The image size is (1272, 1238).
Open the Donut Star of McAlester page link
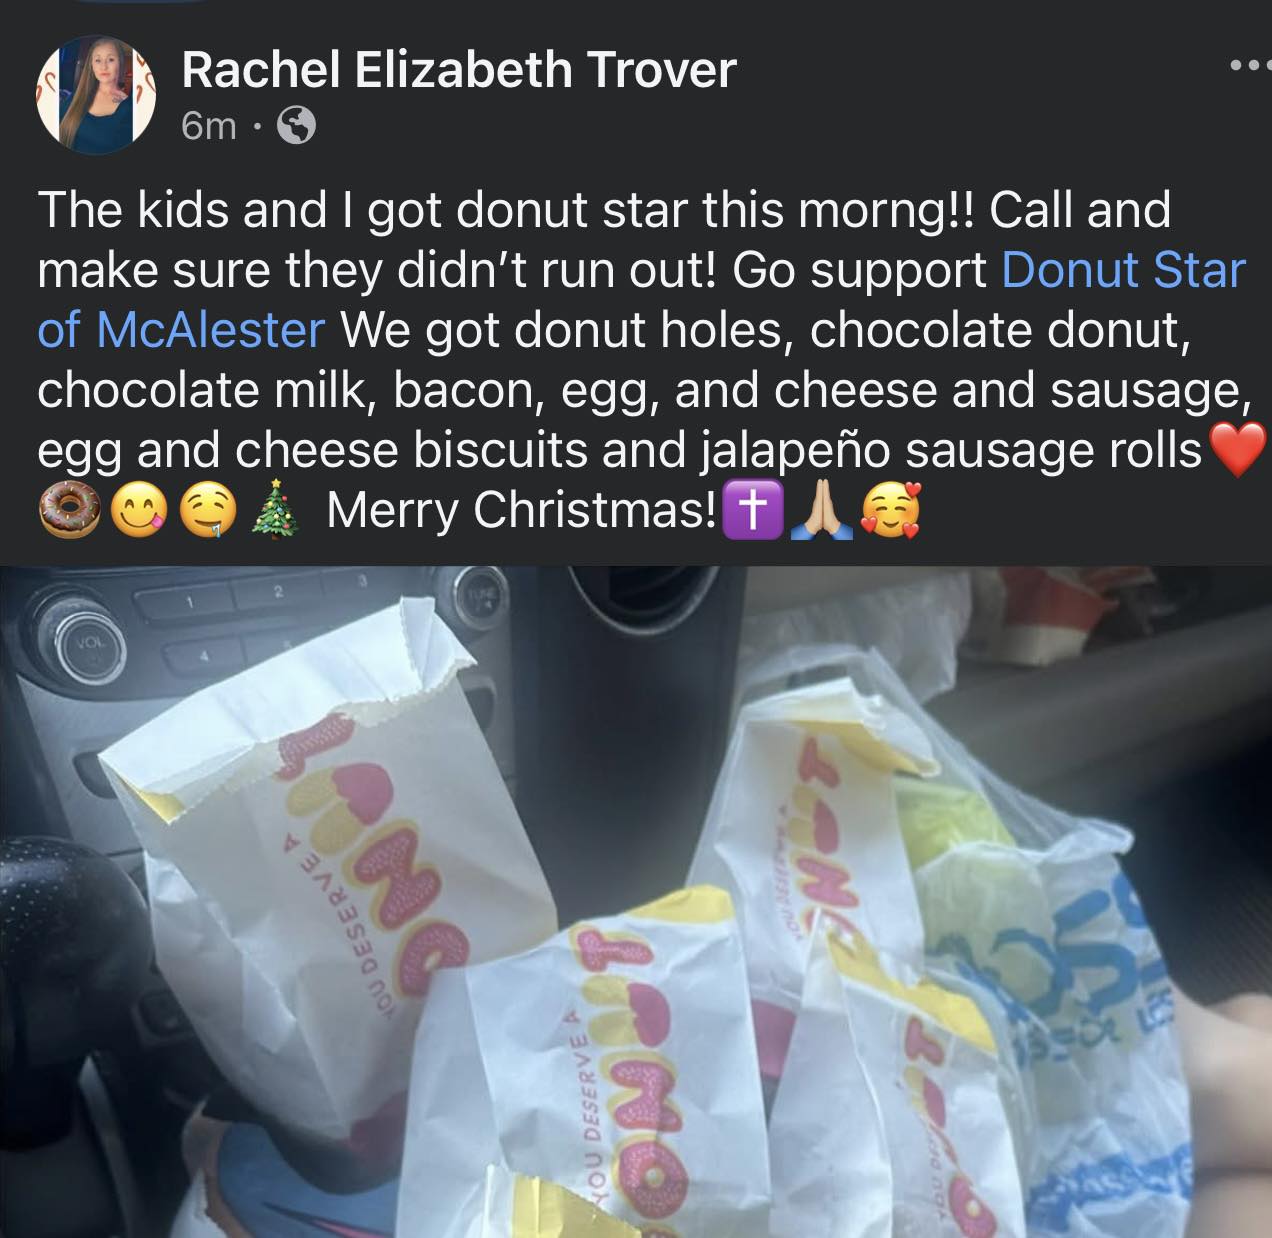(x=641, y=300)
